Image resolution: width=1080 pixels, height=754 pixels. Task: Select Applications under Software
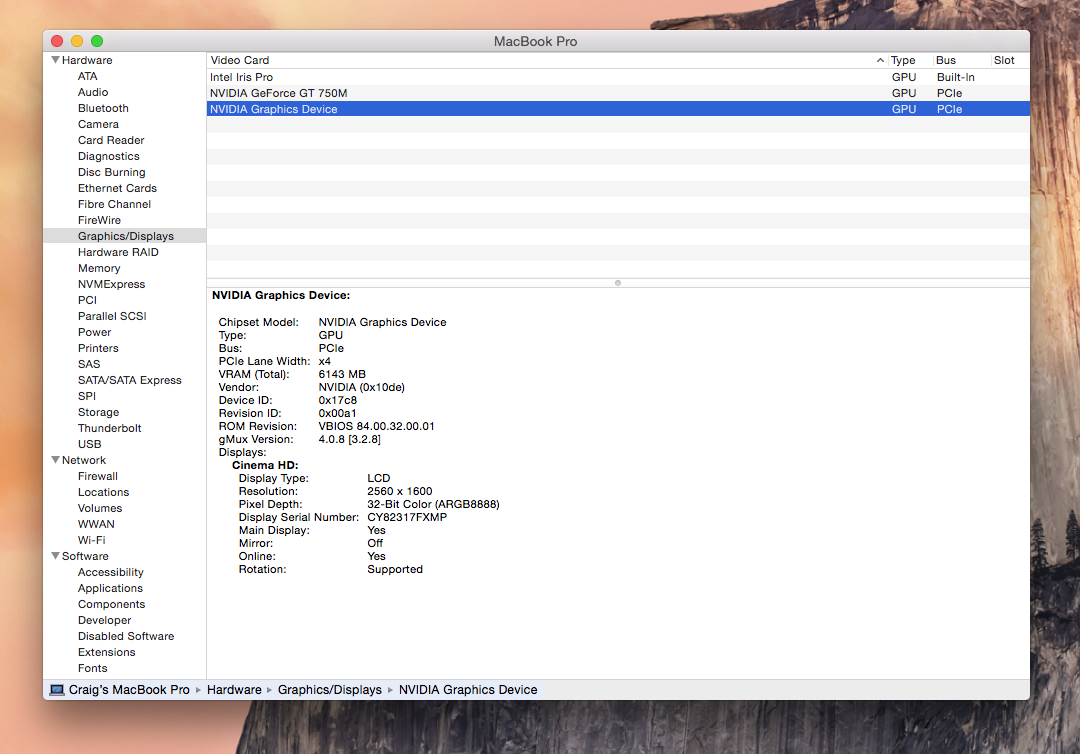point(110,588)
